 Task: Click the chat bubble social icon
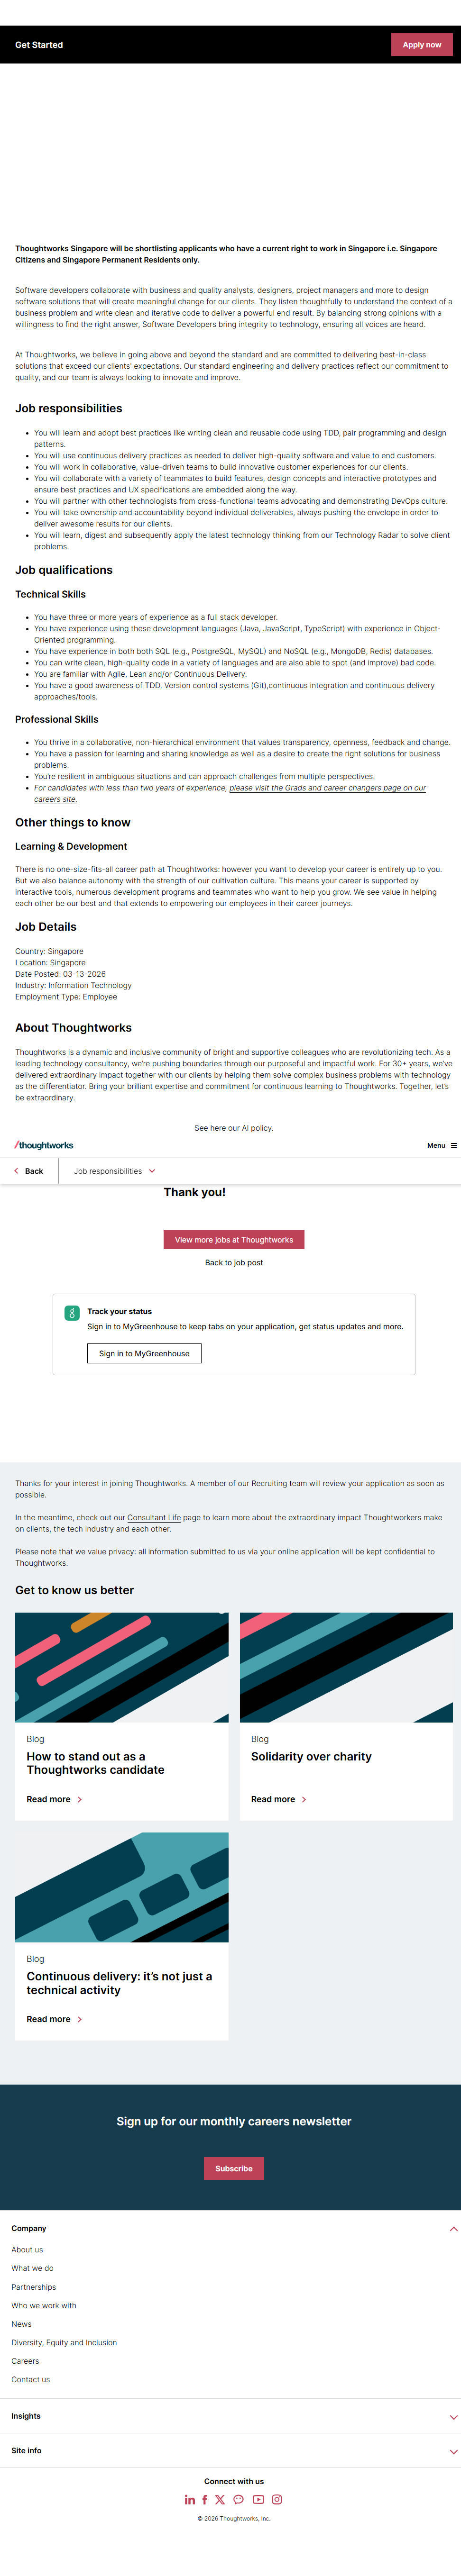tap(238, 2499)
